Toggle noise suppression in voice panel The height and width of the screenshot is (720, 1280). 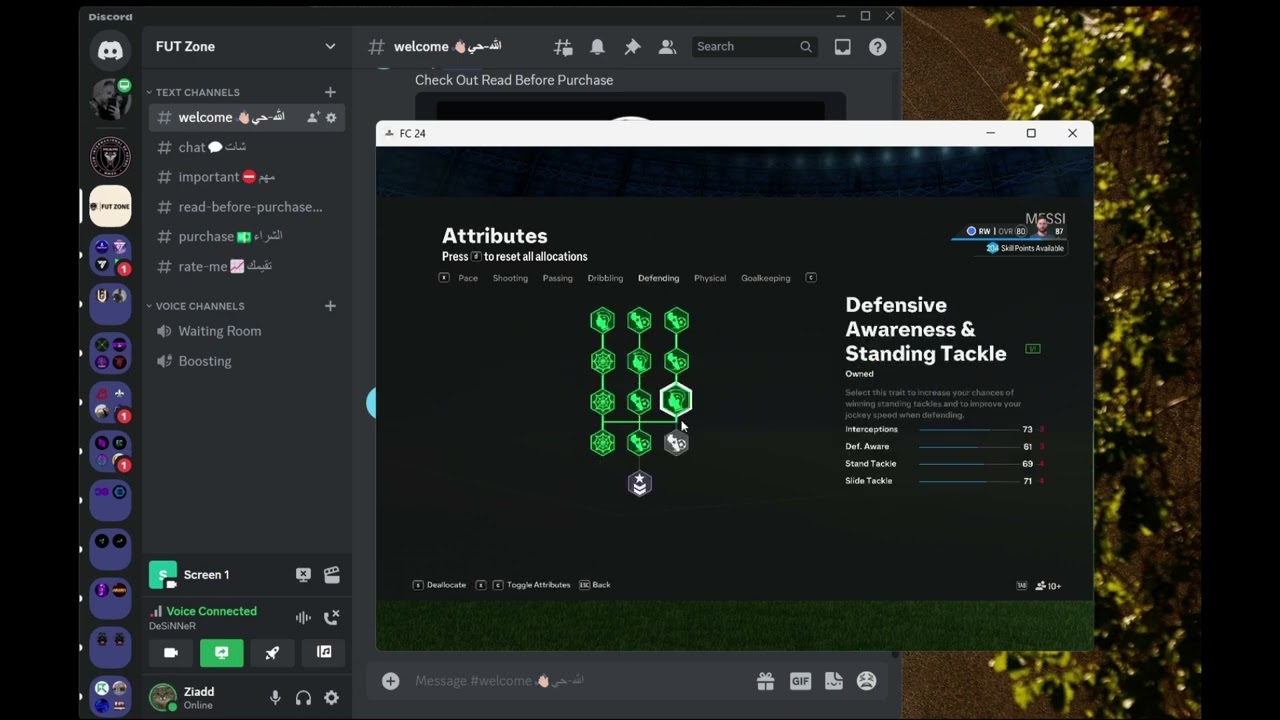tap(303, 617)
